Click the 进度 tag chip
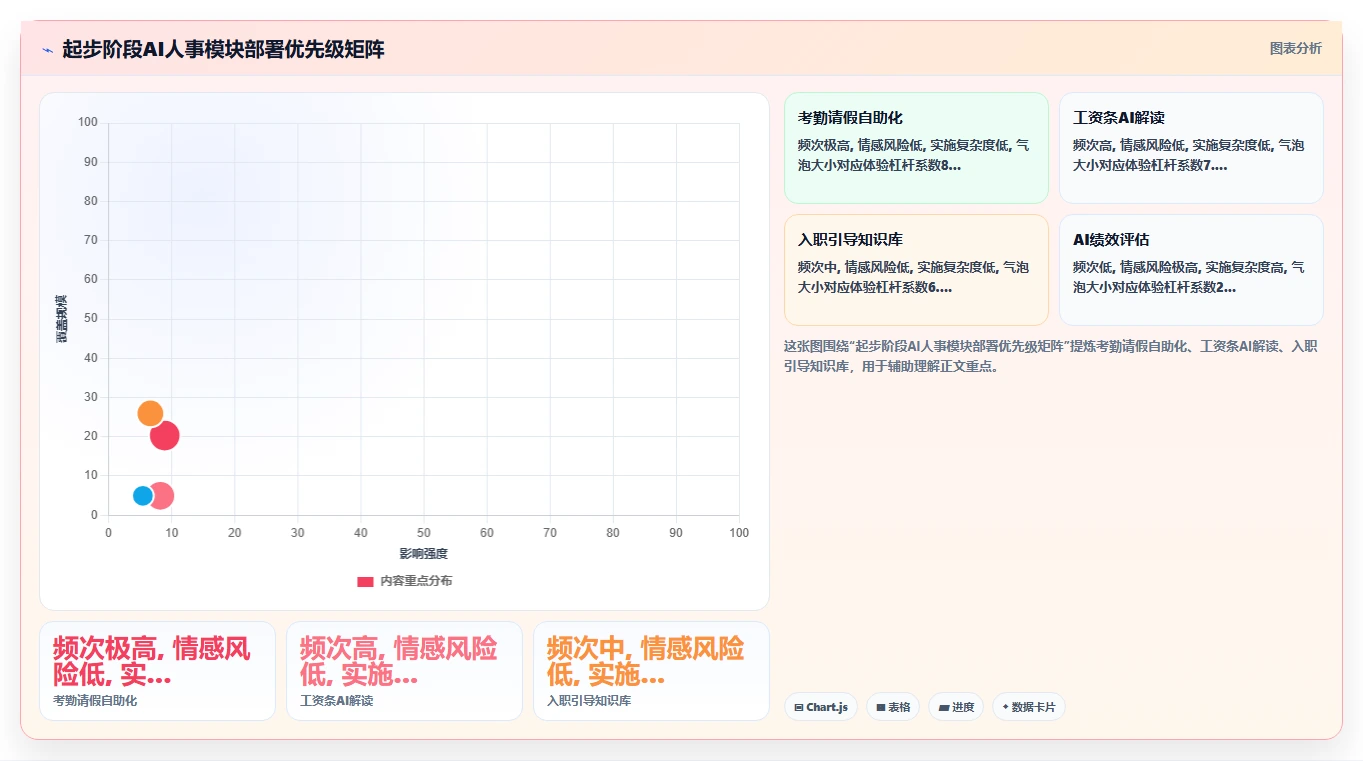The height and width of the screenshot is (761, 1363). [x=956, y=707]
